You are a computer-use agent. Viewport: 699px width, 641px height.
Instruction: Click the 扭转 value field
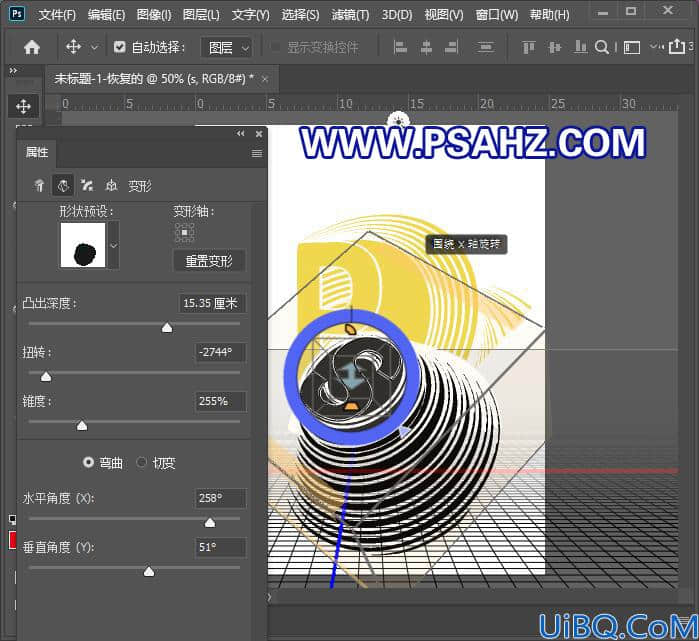point(220,352)
